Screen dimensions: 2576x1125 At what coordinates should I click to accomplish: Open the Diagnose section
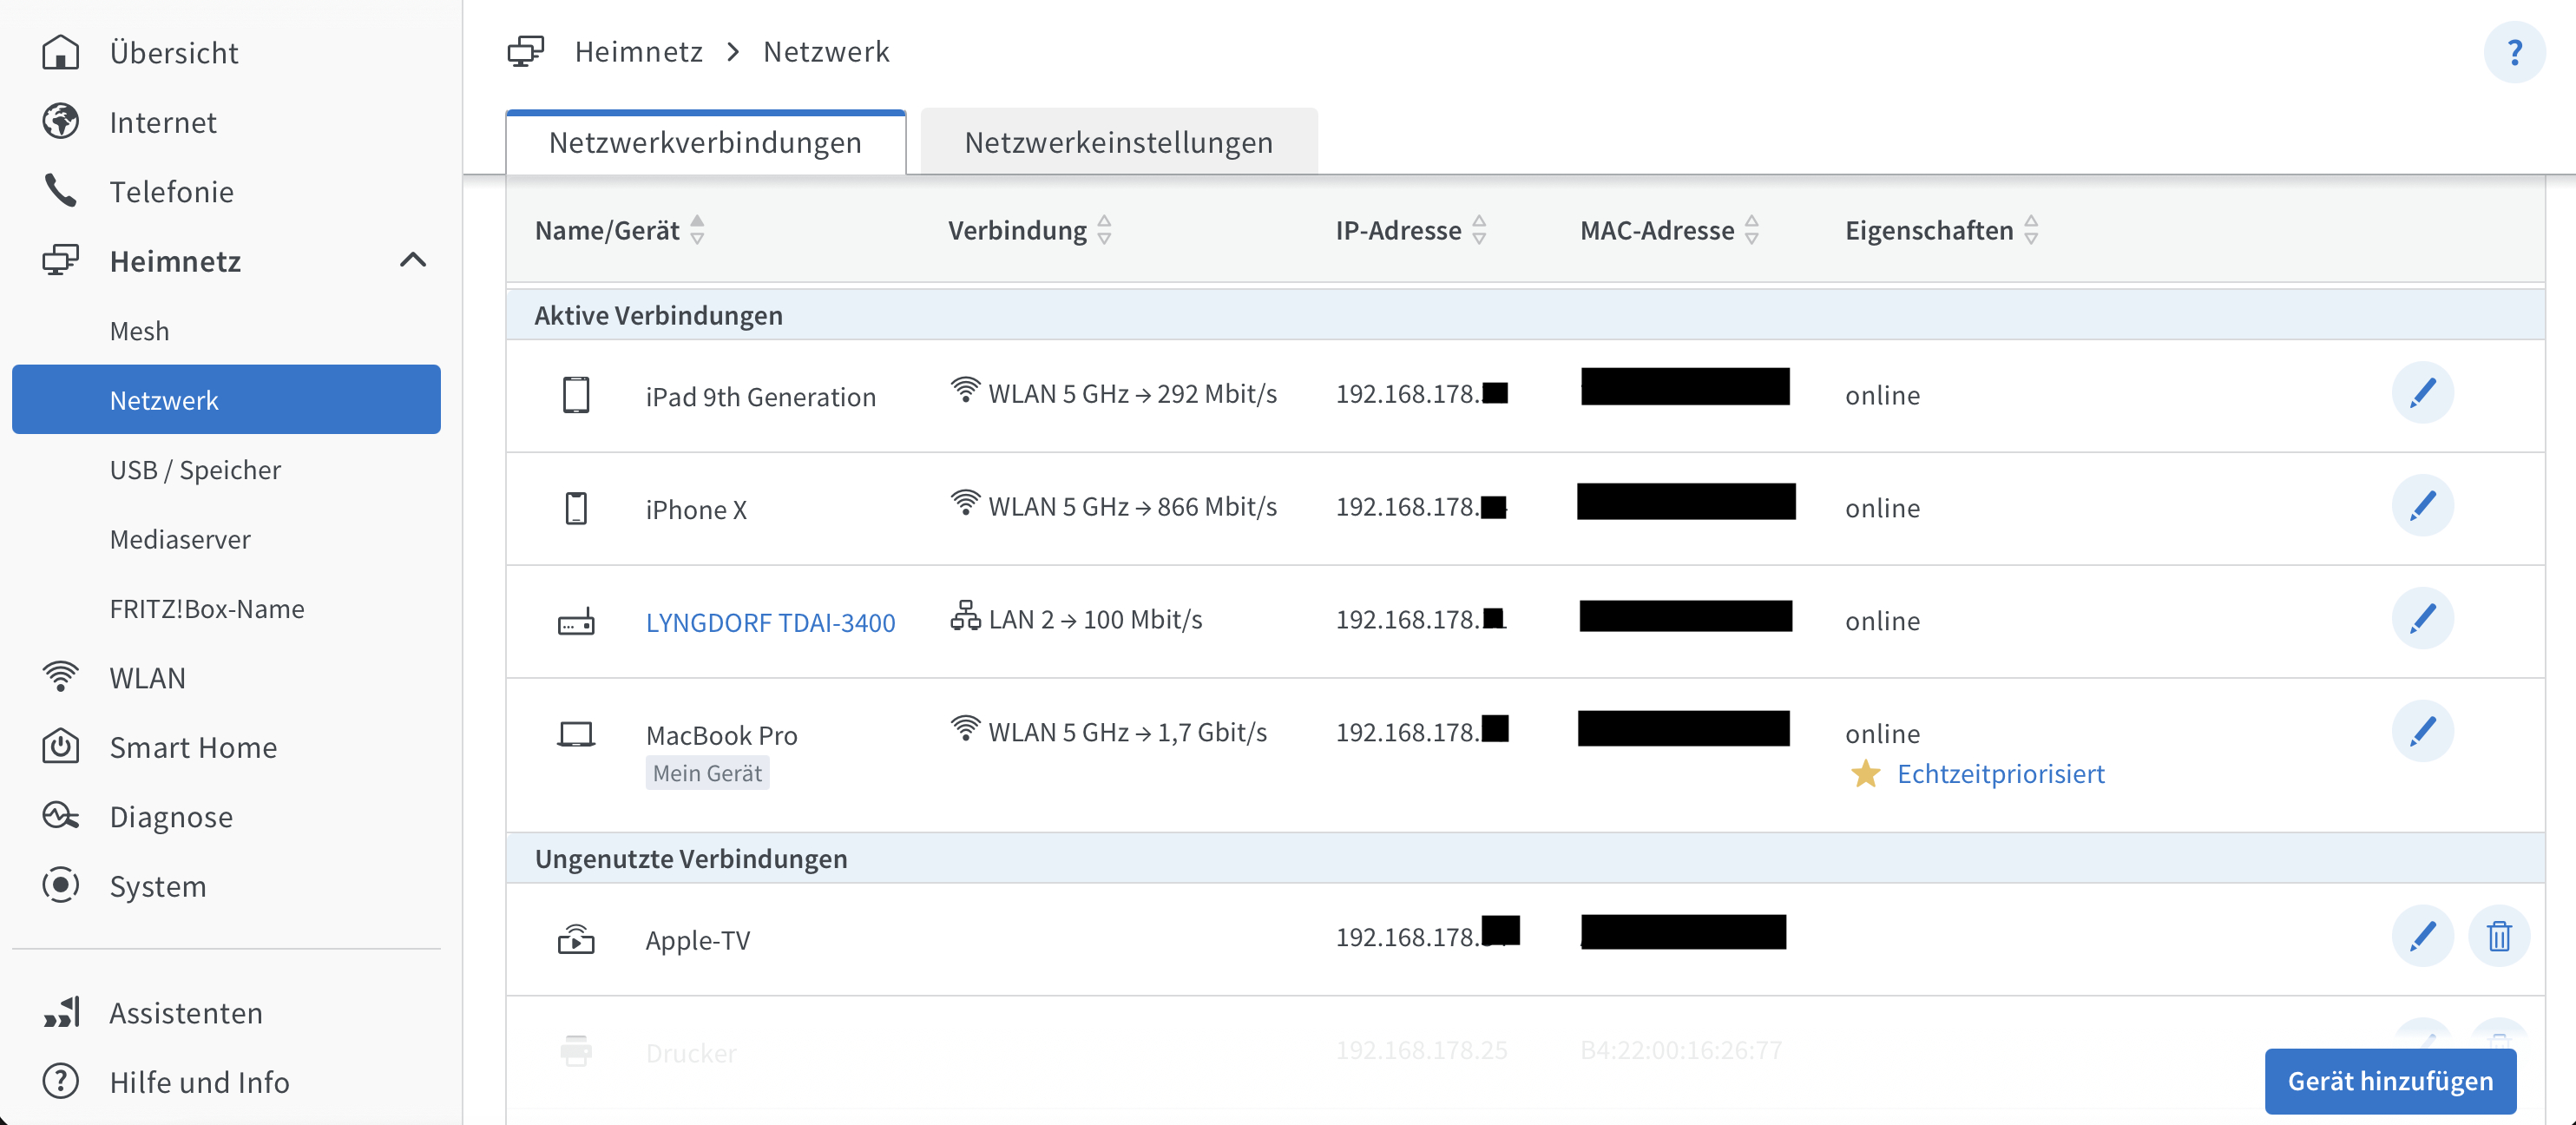(171, 816)
